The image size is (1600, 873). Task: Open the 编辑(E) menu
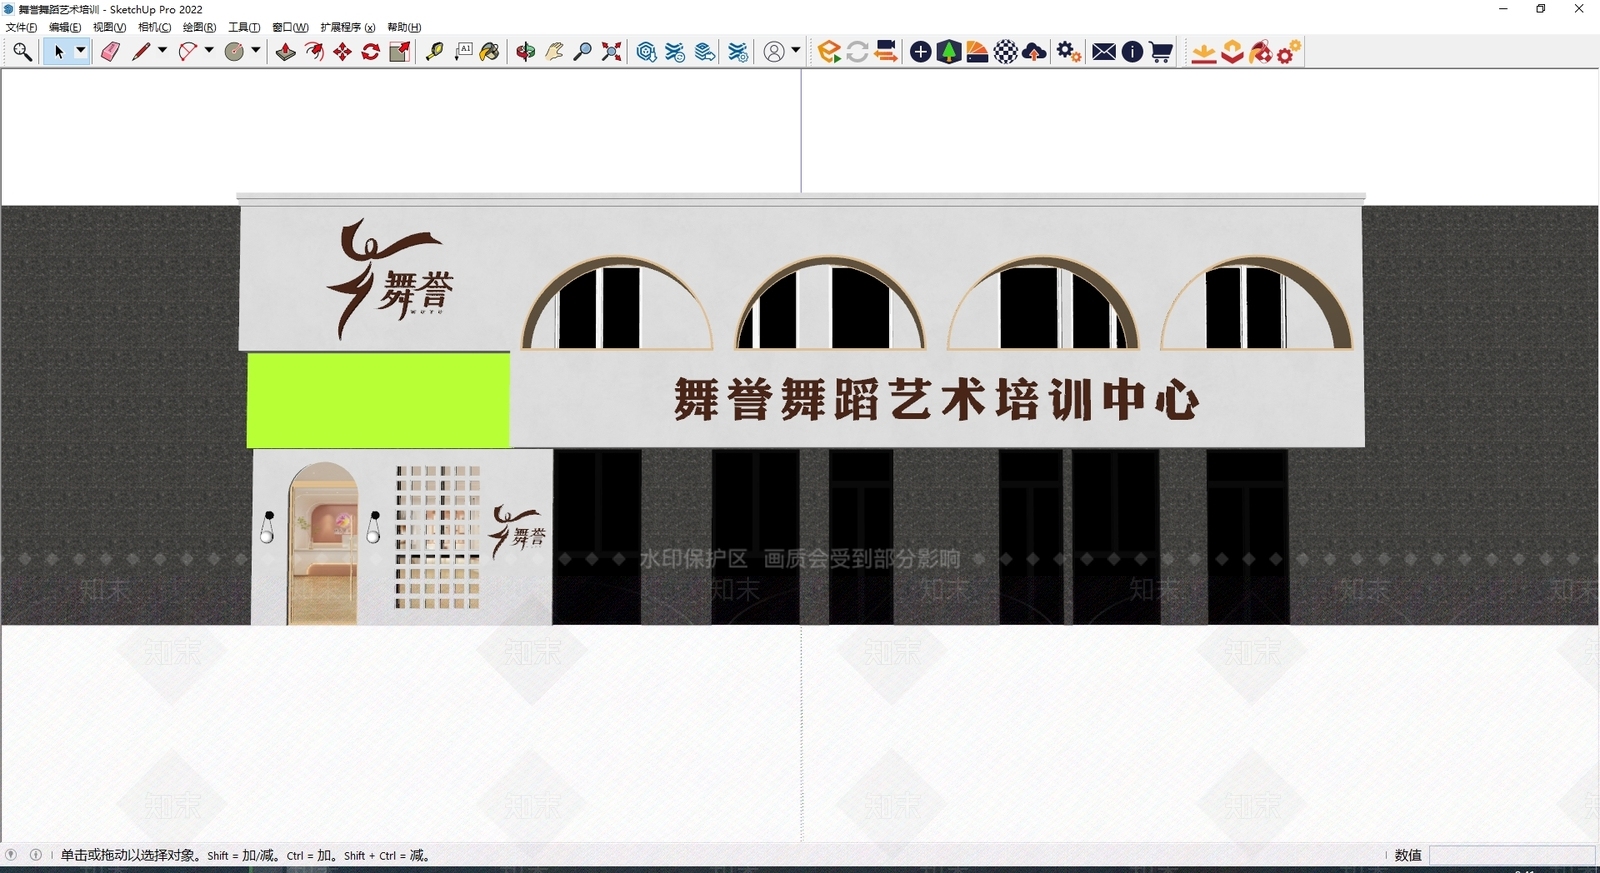(x=65, y=27)
